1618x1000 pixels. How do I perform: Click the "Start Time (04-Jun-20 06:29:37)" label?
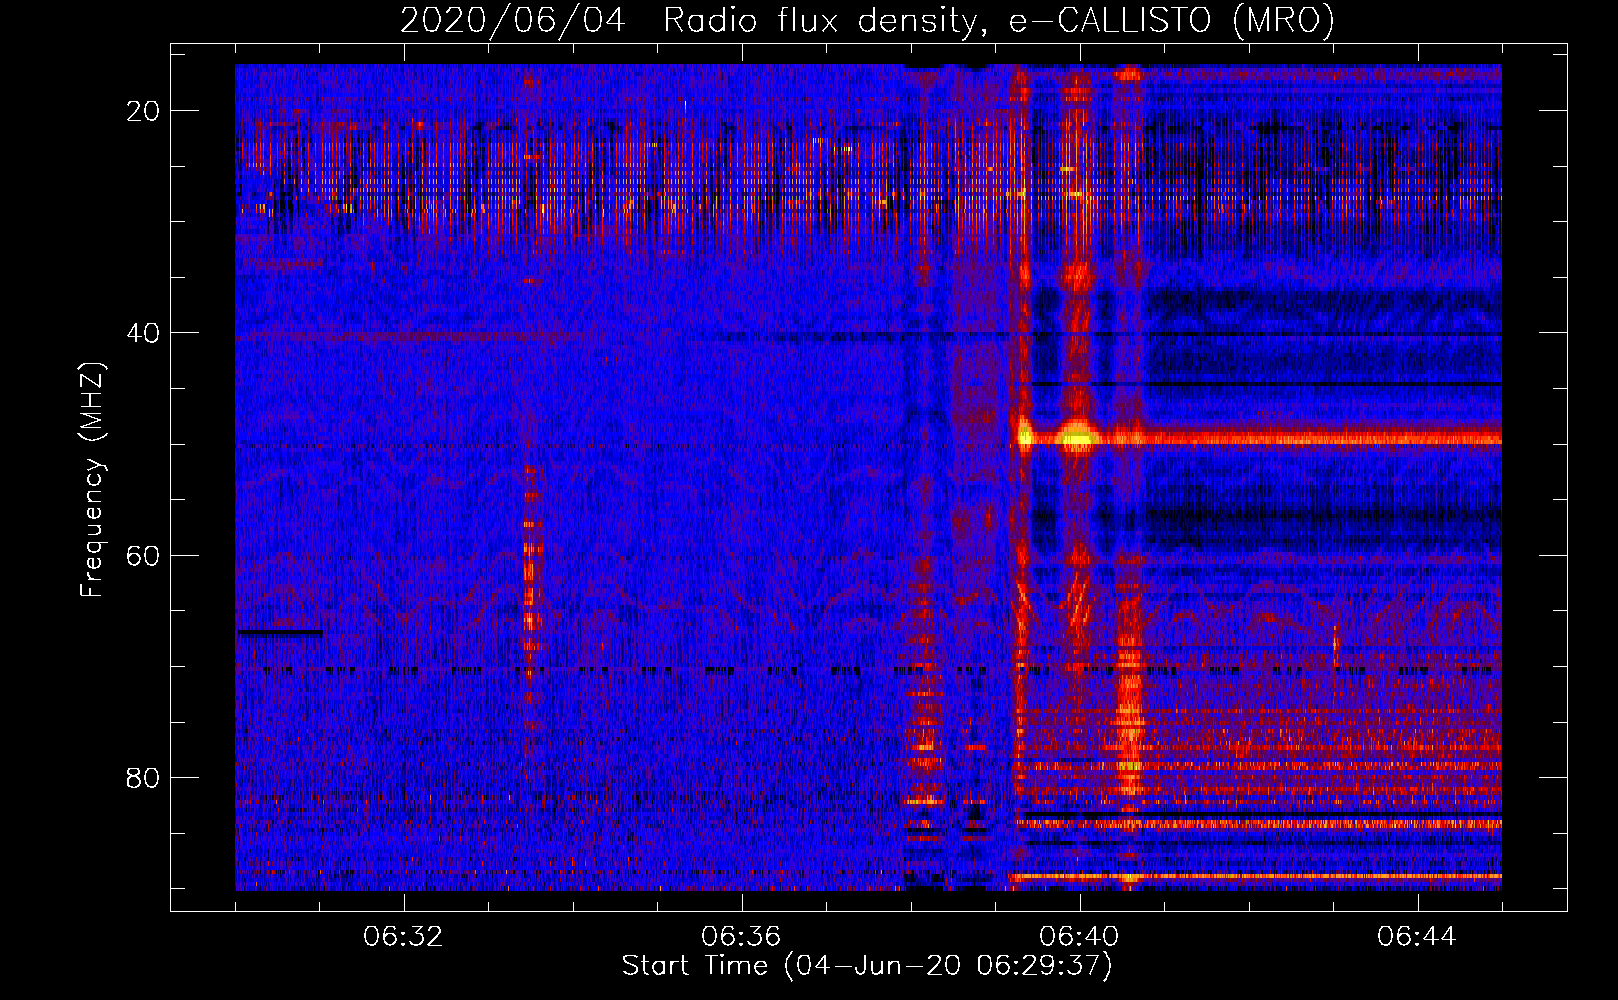pyautogui.click(x=867, y=966)
